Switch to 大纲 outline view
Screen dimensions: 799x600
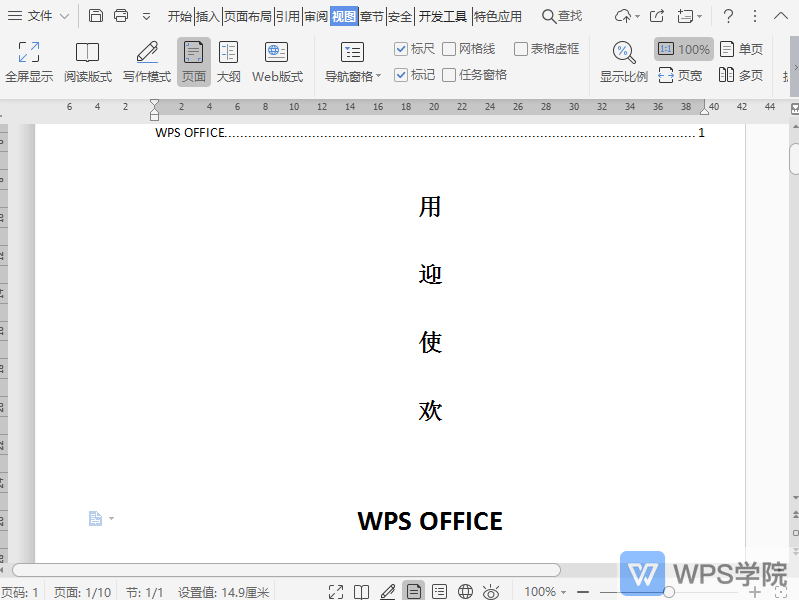click(228, 62)
